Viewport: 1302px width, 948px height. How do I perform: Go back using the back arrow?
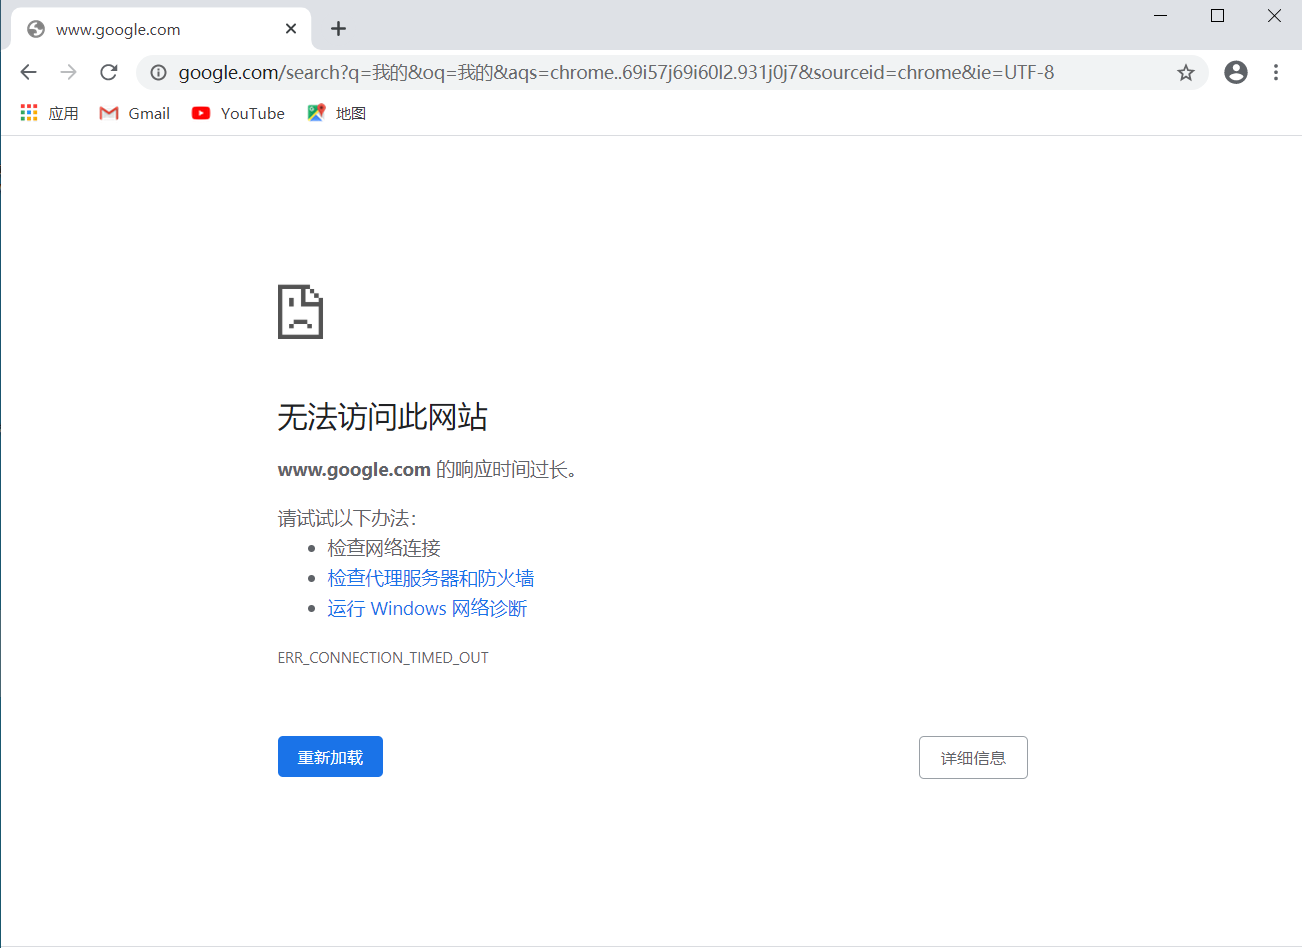[29, 72]
